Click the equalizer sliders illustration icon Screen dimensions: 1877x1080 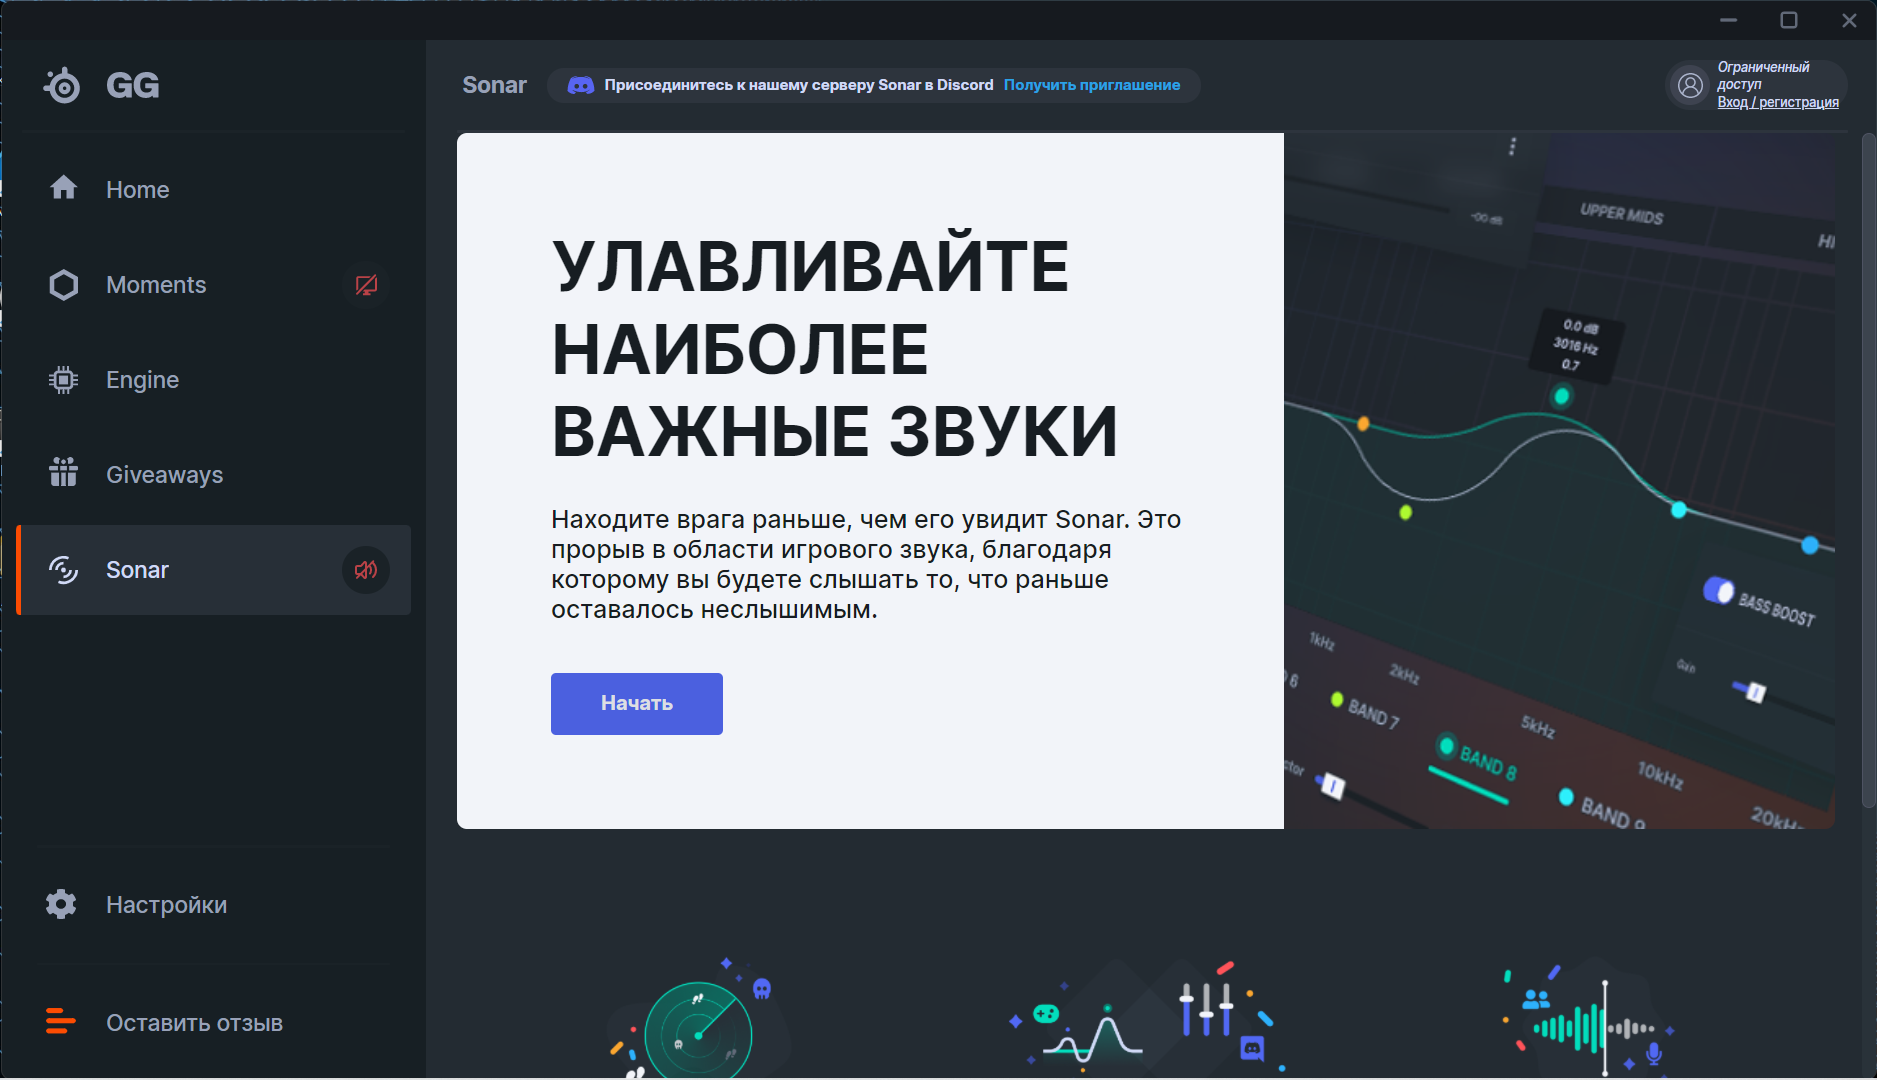click(x=1148, y=1018)
